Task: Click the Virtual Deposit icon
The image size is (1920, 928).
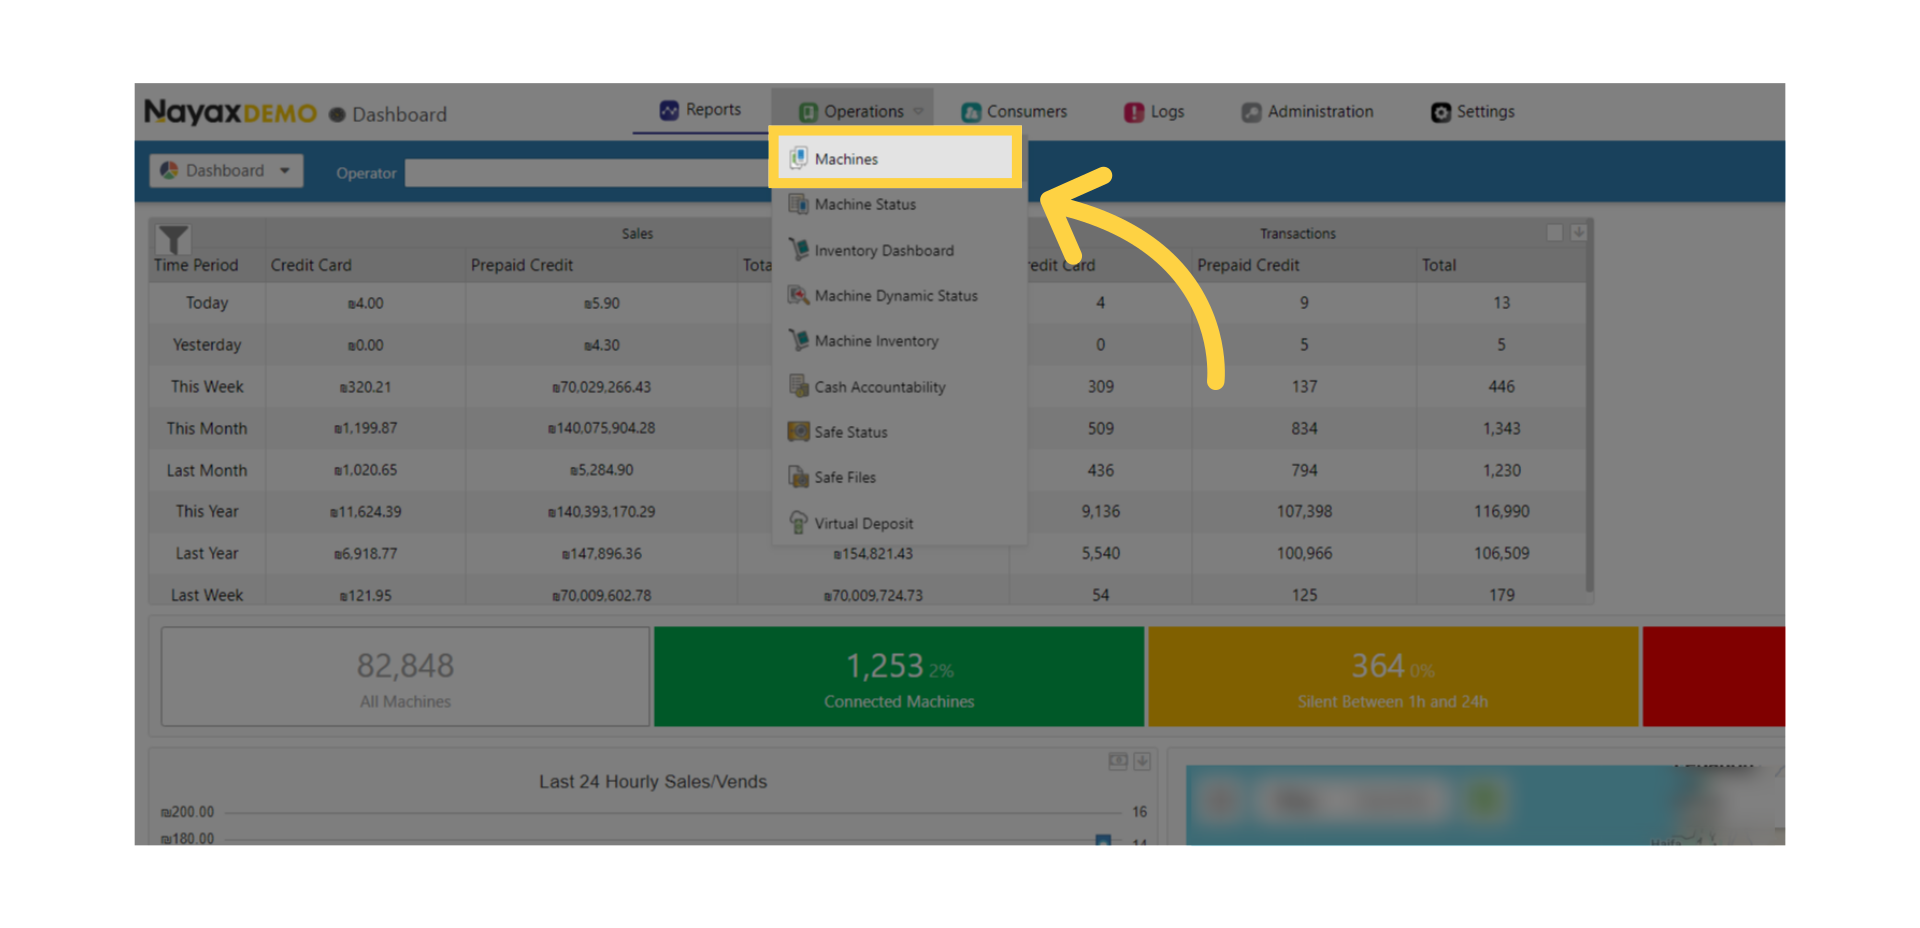Action: pyautogui.click(x=798, y=522)
